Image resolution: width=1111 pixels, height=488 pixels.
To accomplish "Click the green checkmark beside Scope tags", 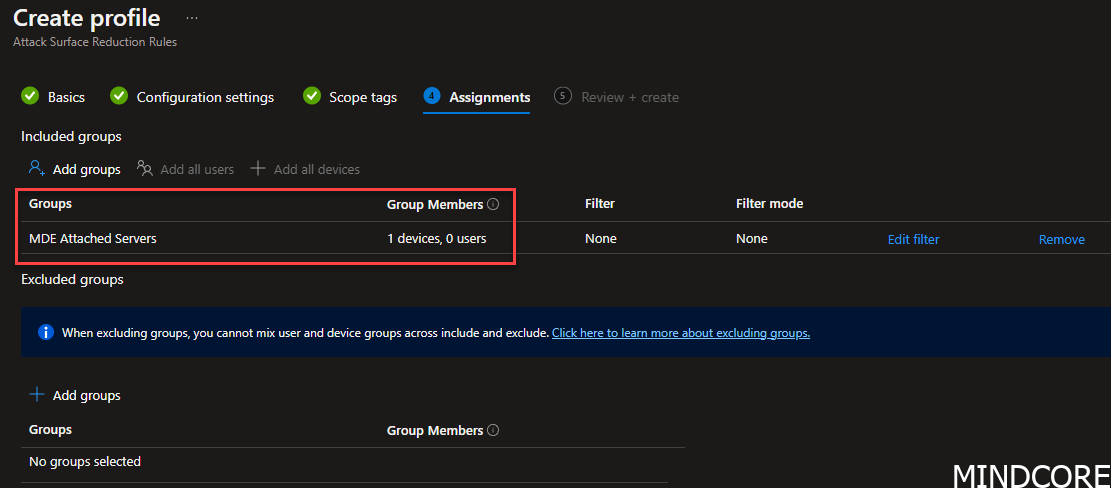I will pyautogui.click(x=312, y=96).
